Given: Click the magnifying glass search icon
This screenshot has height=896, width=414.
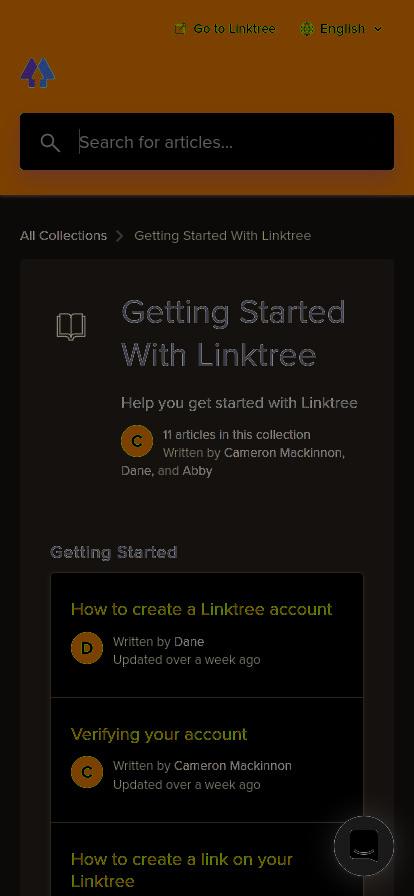Looking at the screenshot, I should click(x=50, y=142).
